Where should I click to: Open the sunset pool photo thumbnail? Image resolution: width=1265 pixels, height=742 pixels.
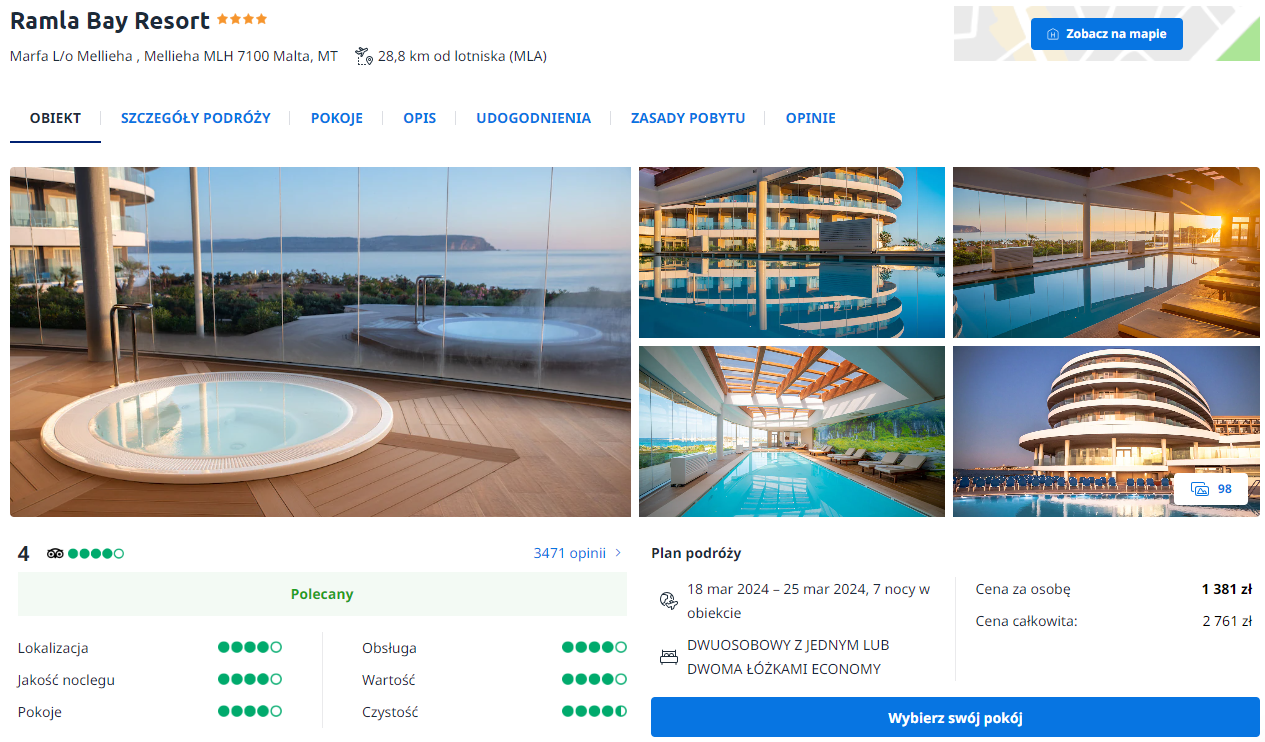click(1106, 252)
